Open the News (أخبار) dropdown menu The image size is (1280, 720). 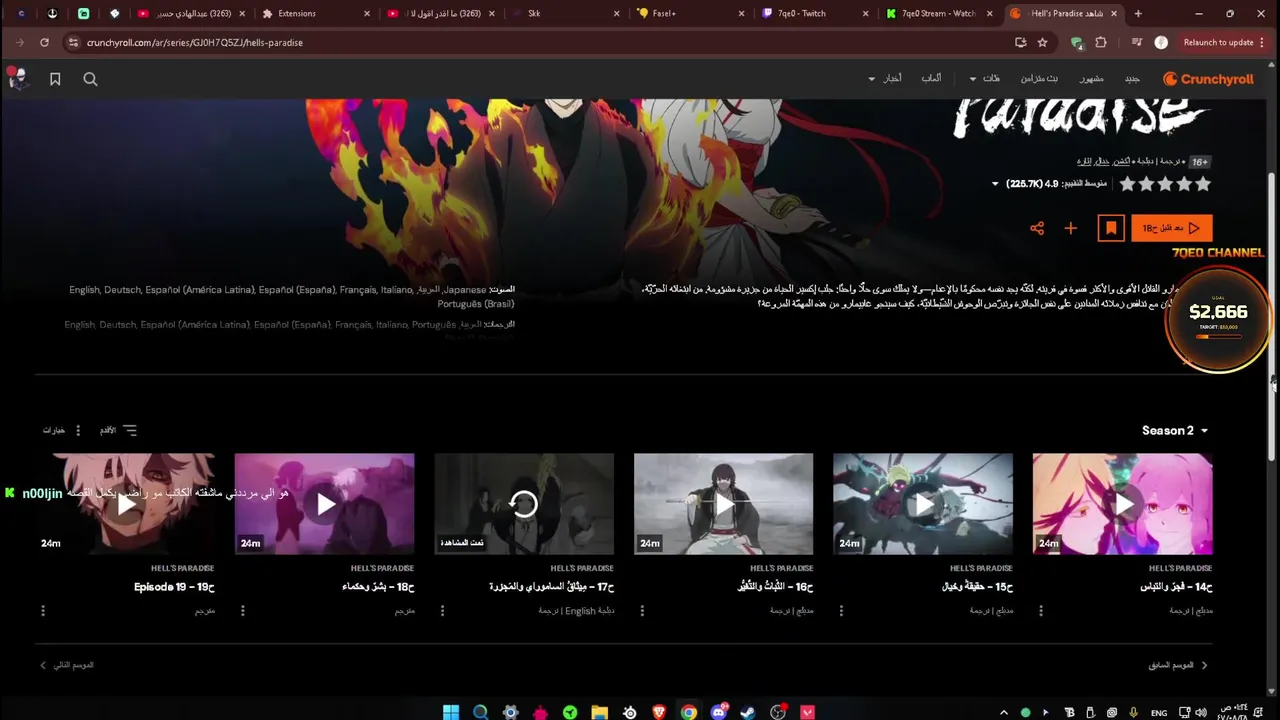pos(885,79)
